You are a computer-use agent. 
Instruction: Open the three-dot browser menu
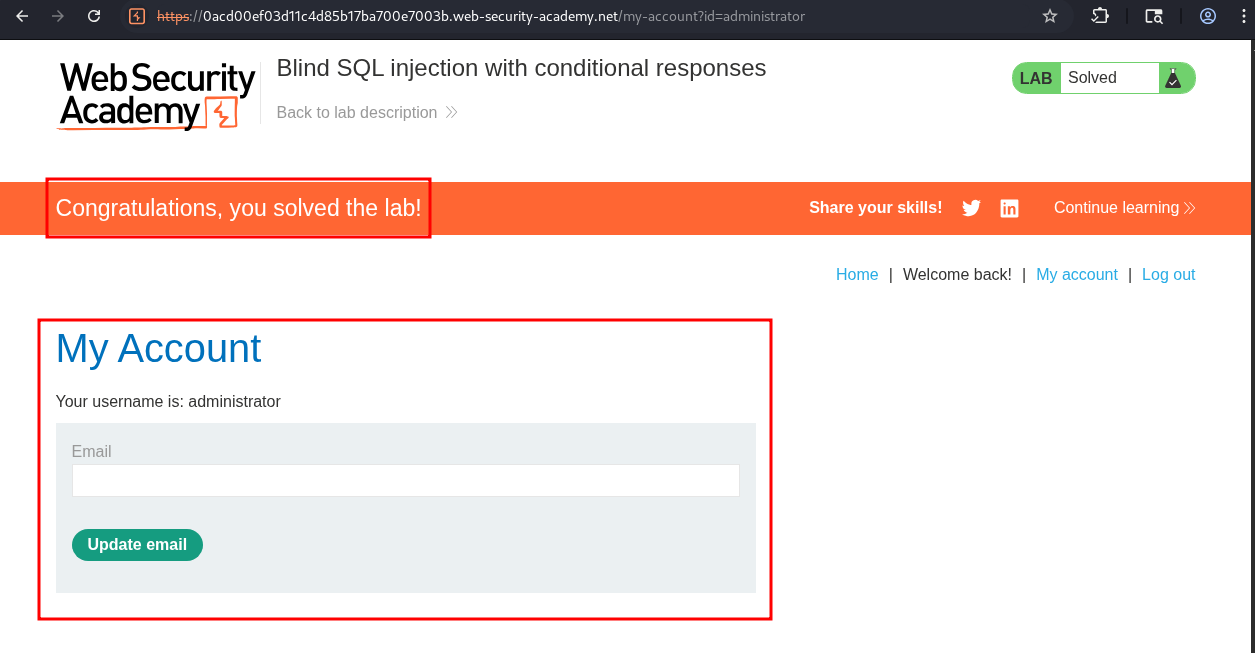pyautogui.click(x=1241, y=16)
